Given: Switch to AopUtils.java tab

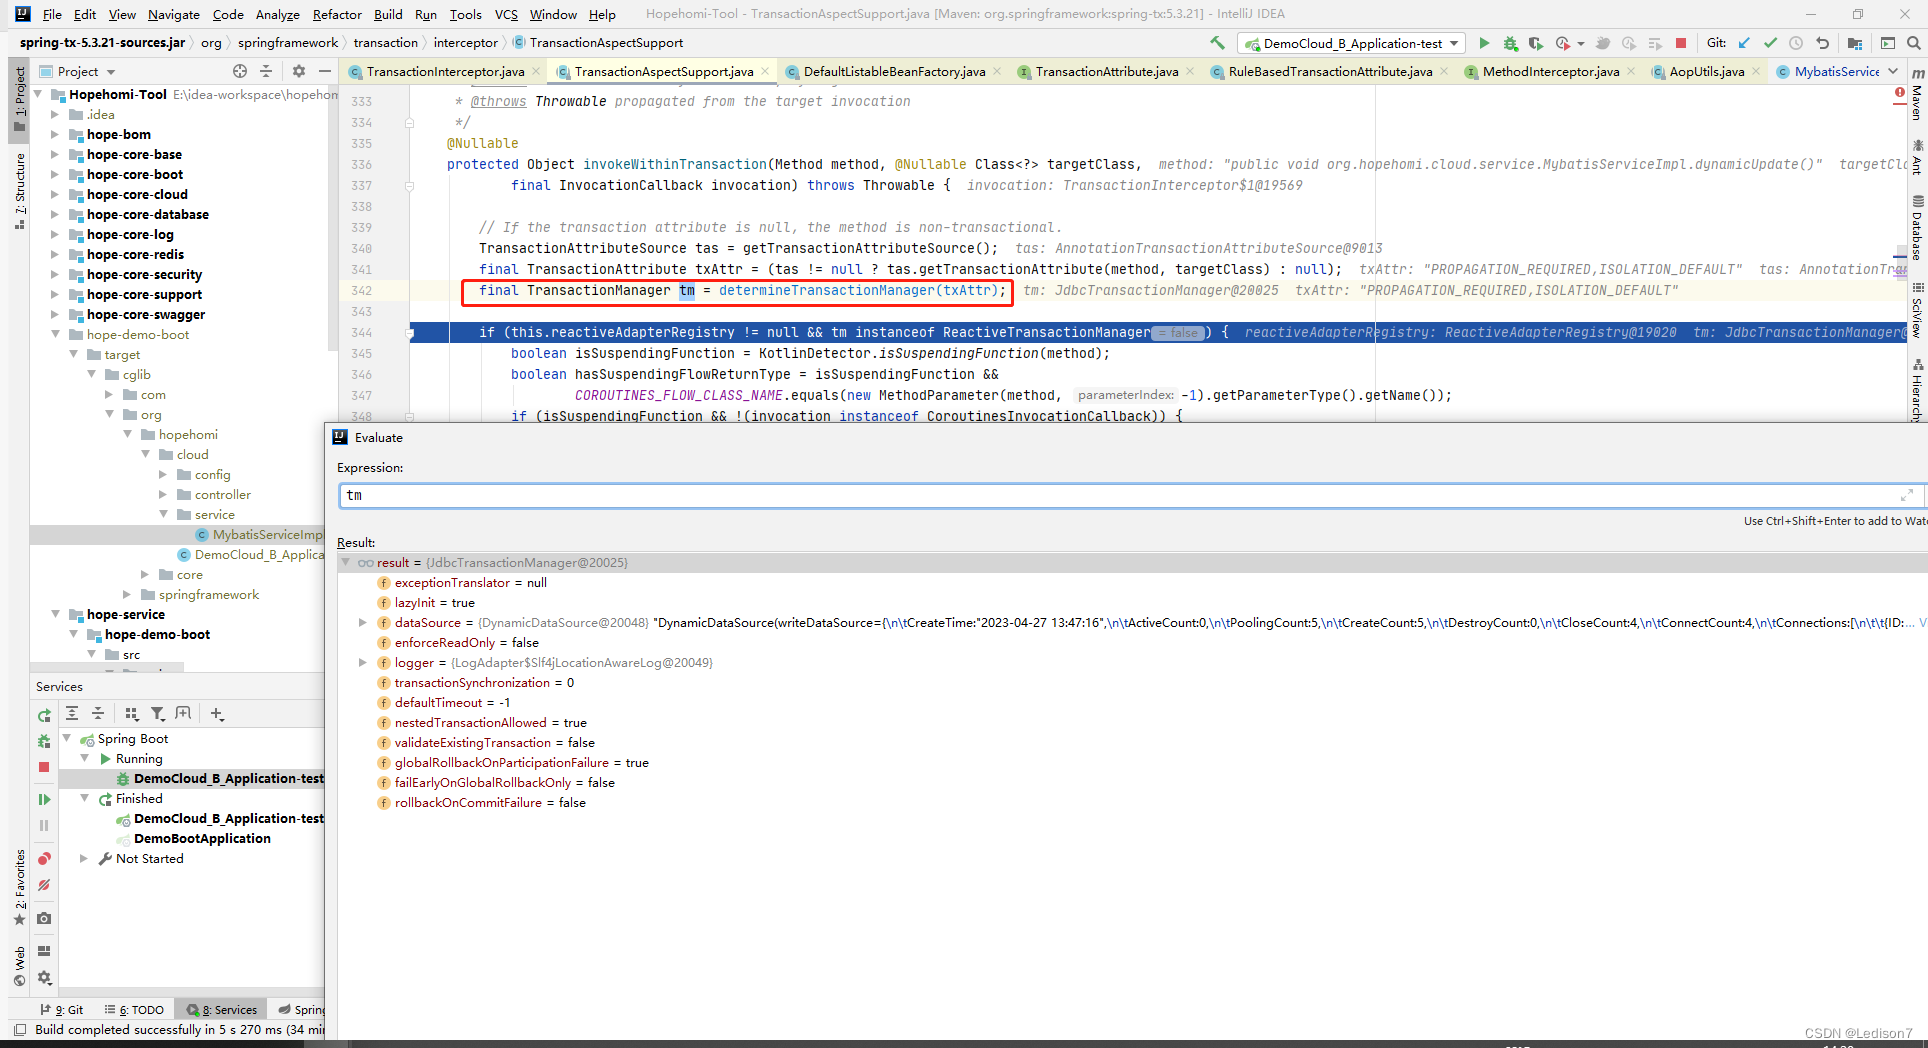Looking at the screenshot, I should point(1706,71).
